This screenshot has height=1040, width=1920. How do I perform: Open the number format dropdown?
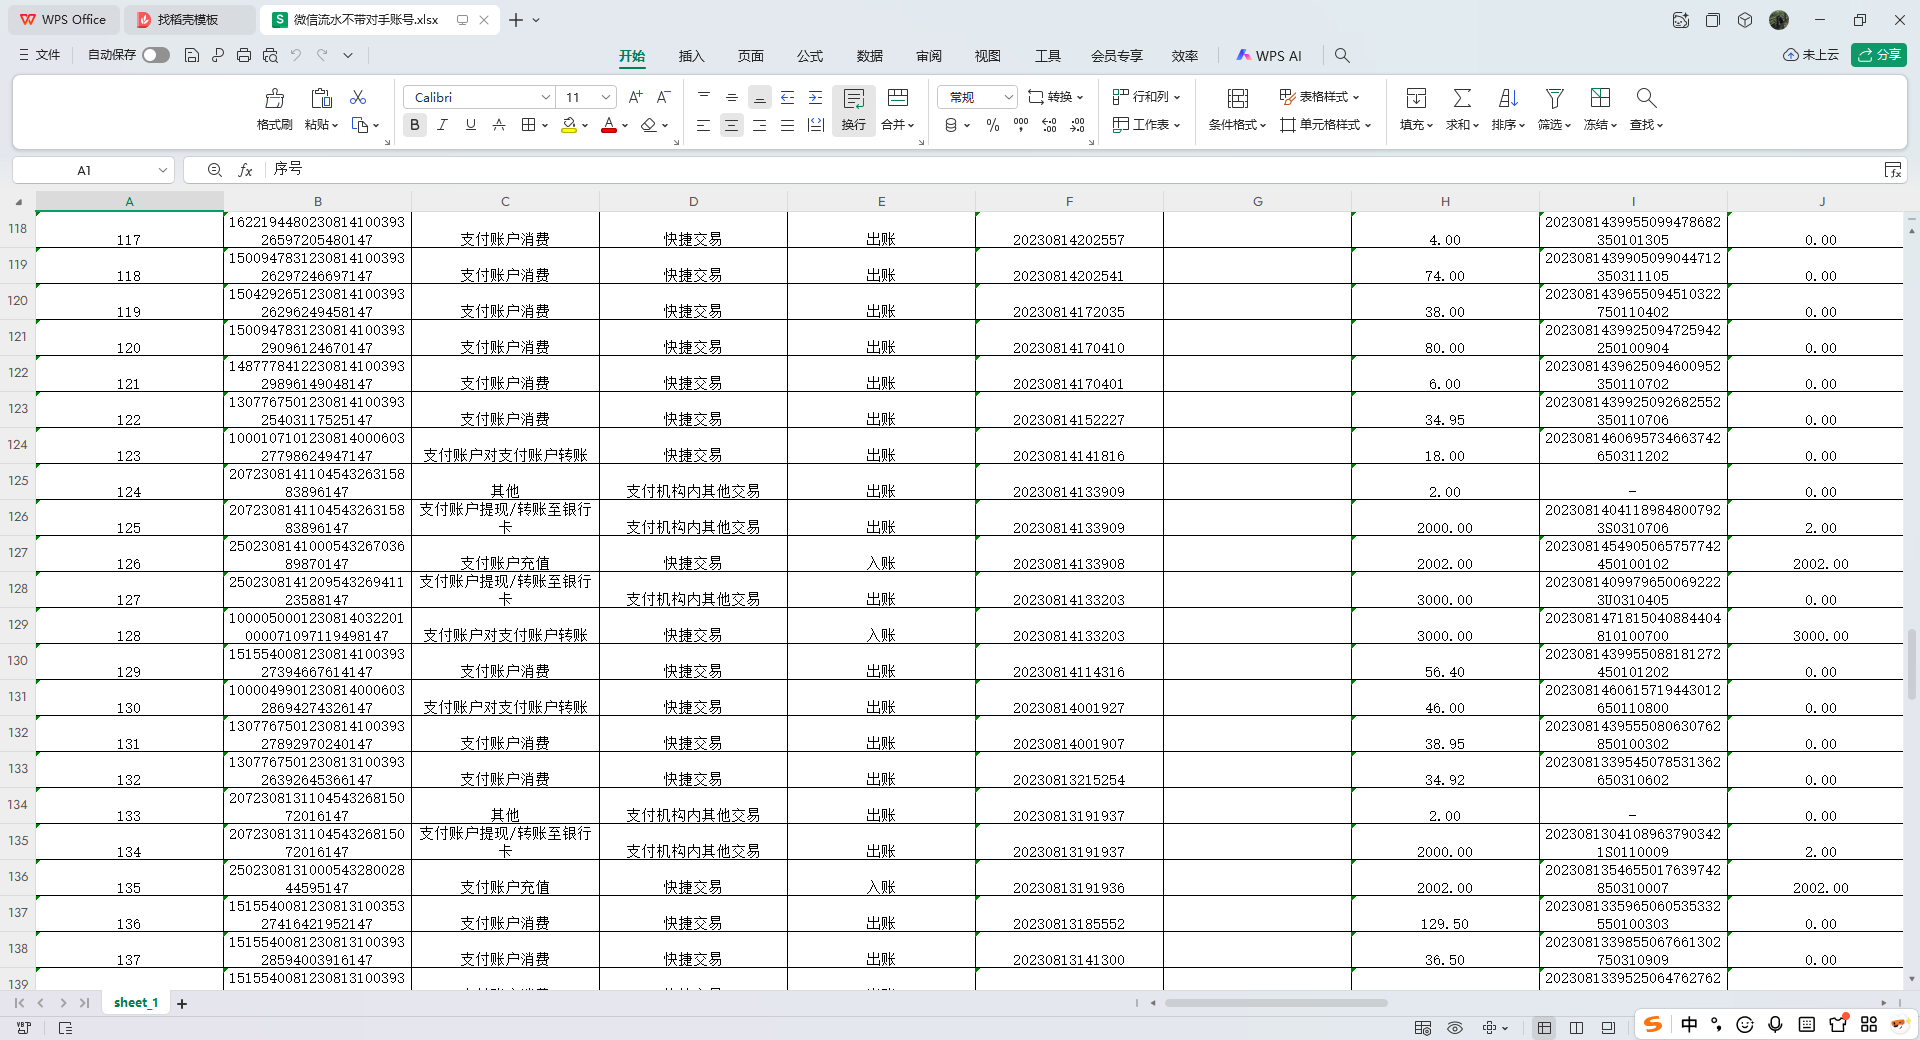pyautogui.click(x=1008, y=97)
